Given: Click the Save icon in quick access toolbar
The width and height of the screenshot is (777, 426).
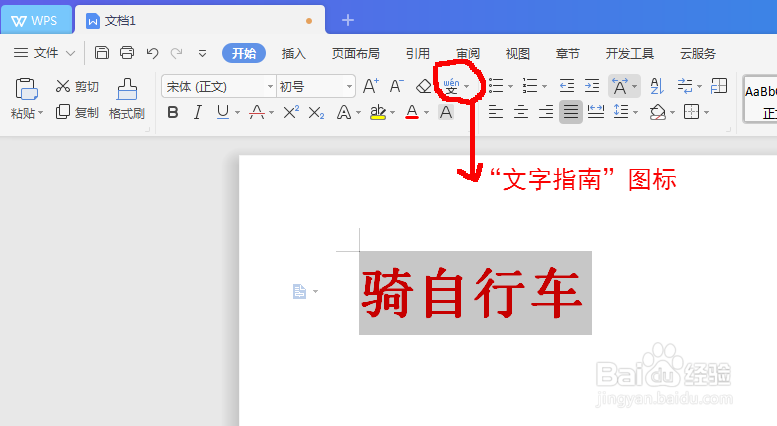Looking at the screenshot, I should [102, 53].
